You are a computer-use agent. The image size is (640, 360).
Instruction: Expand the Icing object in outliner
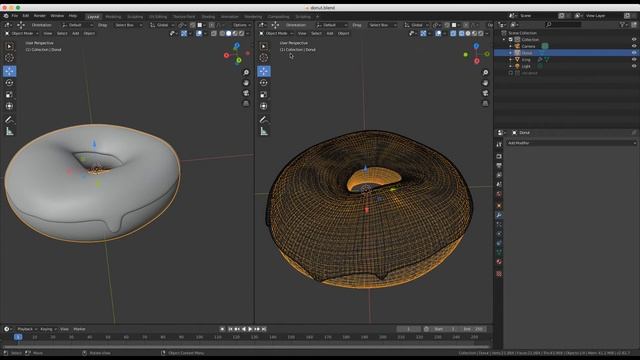coord(511,60)
